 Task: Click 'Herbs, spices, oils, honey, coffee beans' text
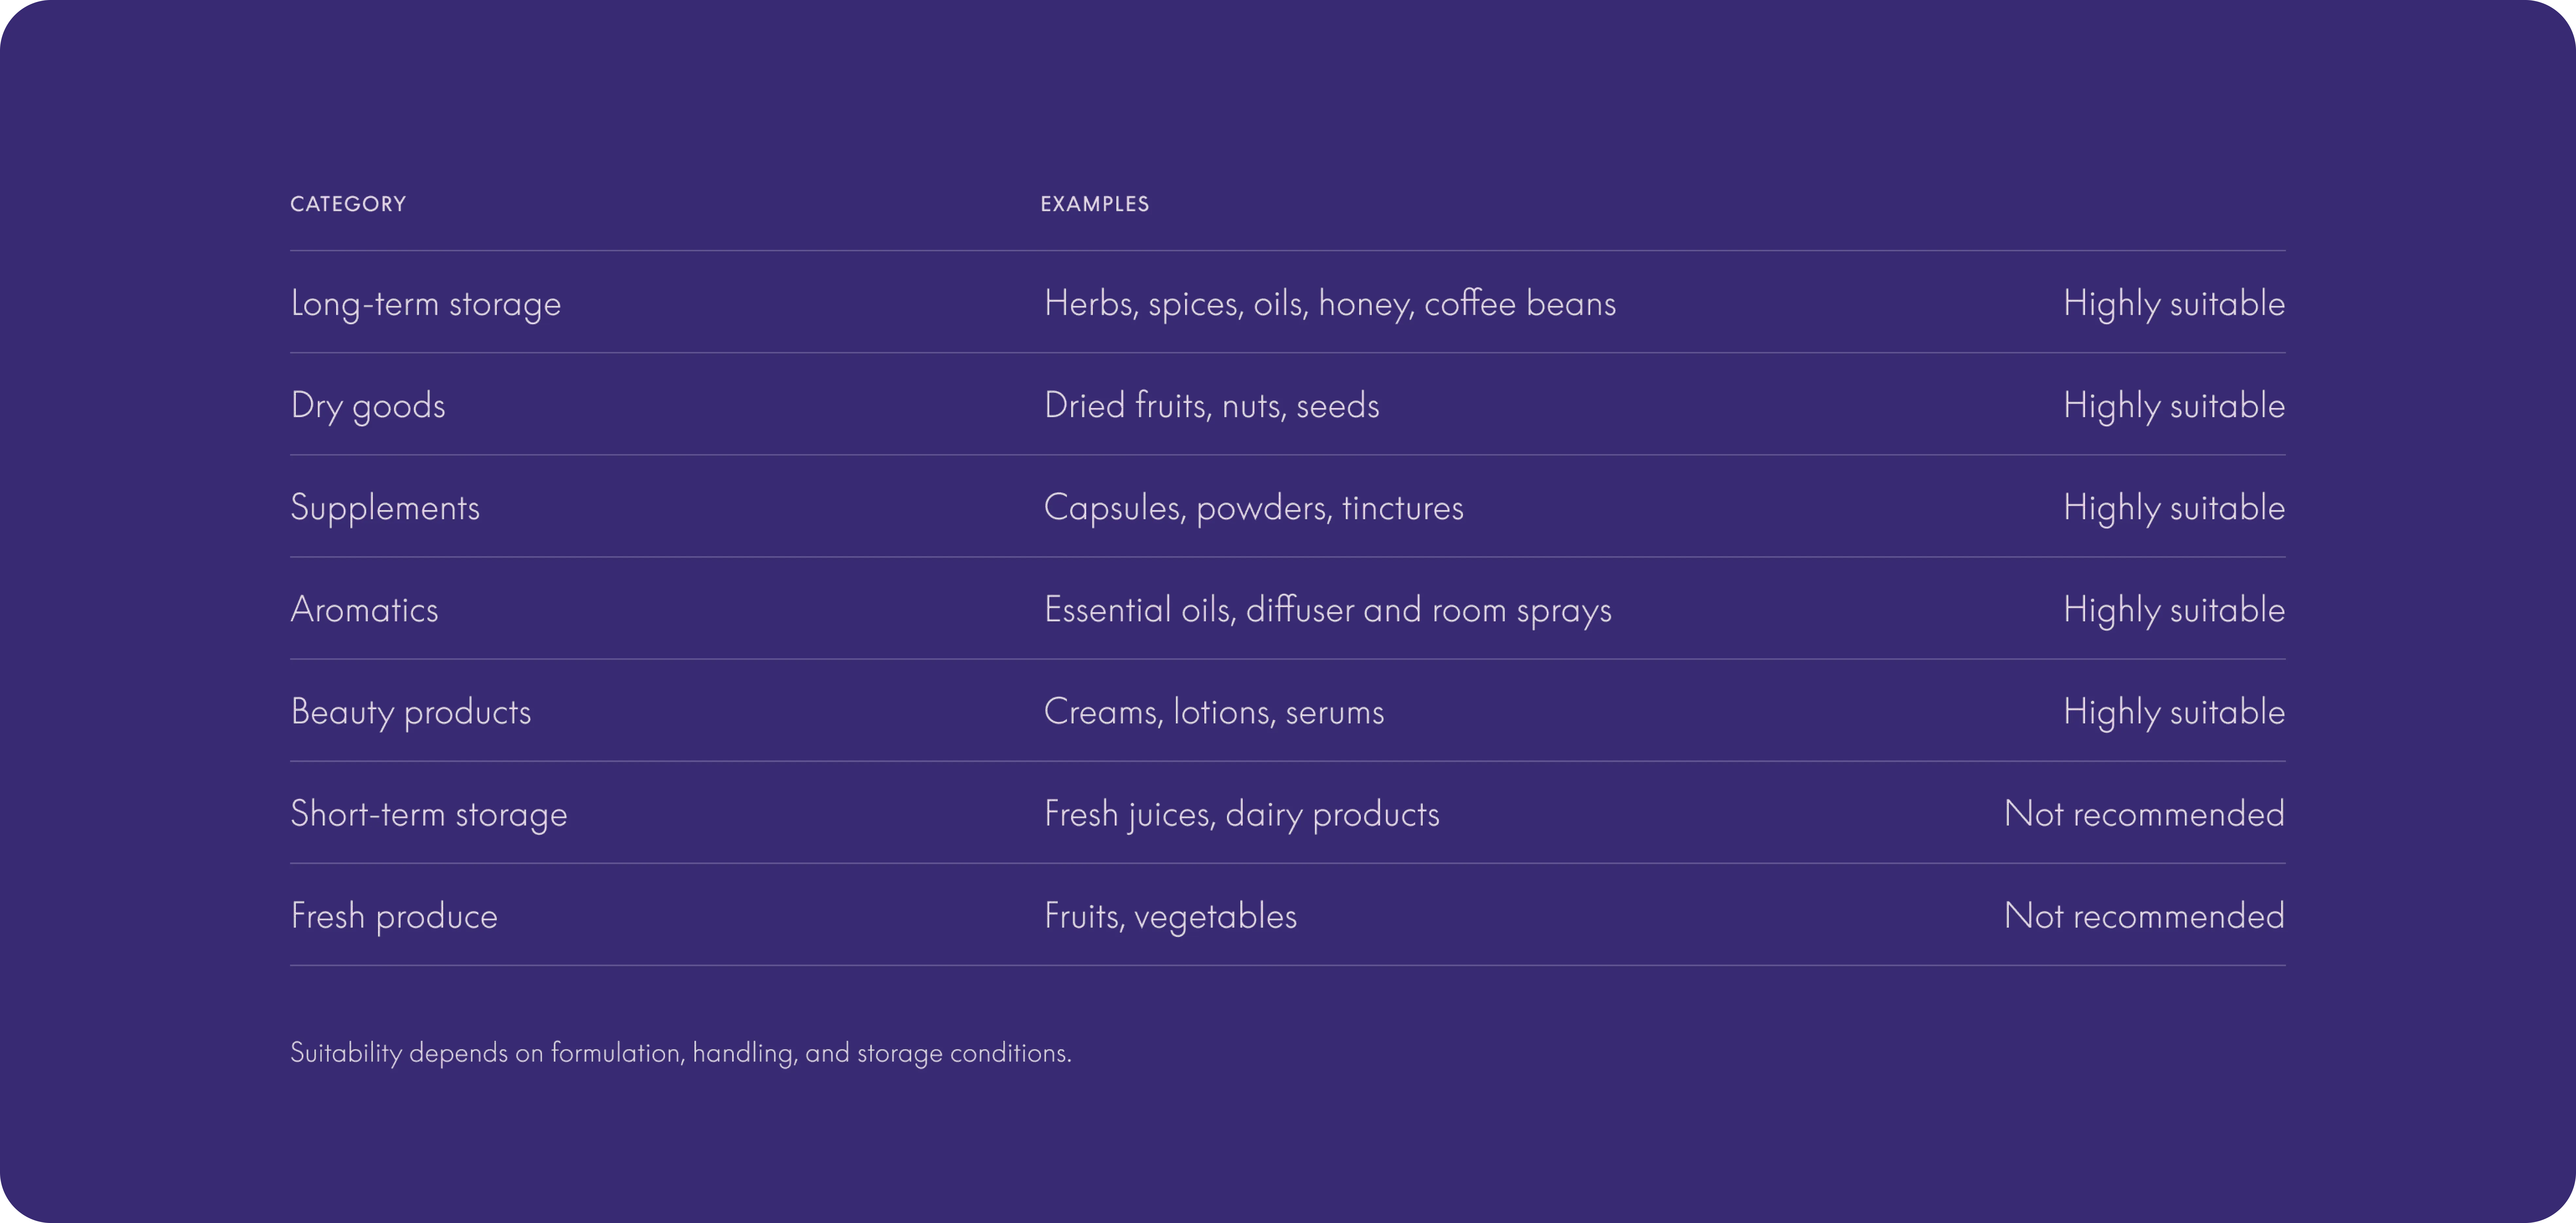1330,303
